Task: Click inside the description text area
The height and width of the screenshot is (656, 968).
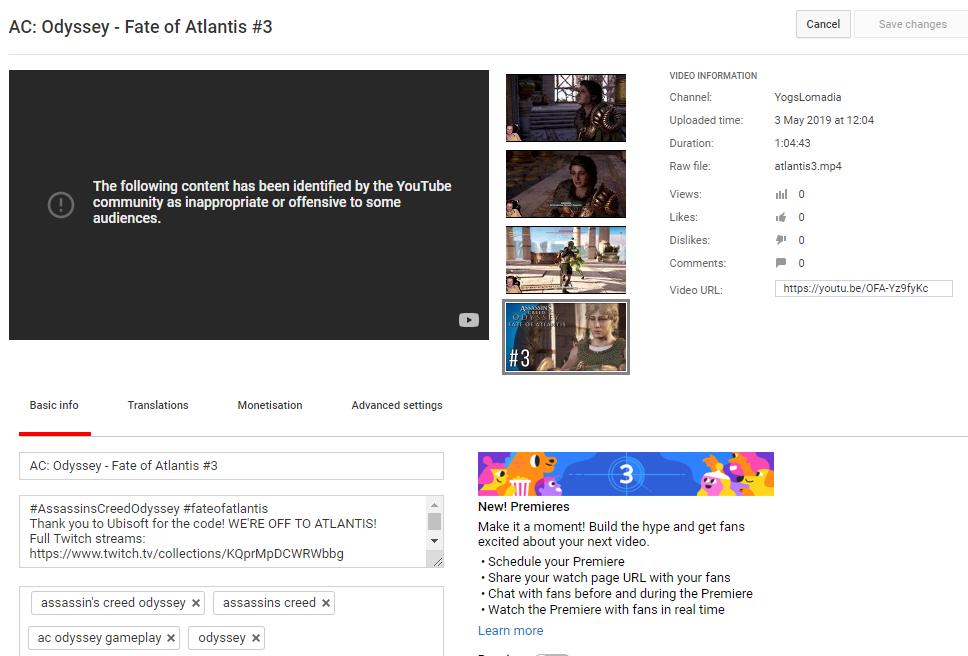Action: pyautogui.click(x=223, y=531)
